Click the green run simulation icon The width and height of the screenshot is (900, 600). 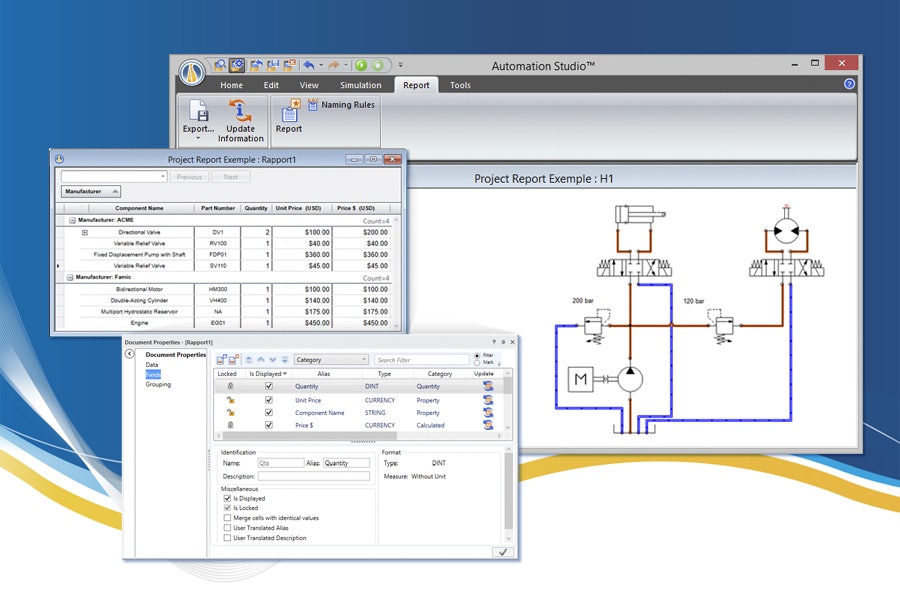coord(362,66)
